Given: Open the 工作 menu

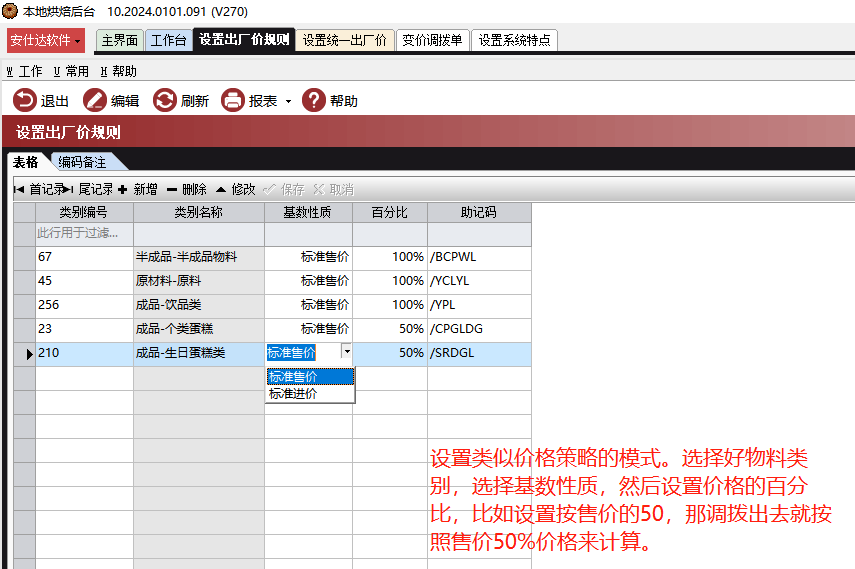Looking at the screenshot, I should coord(24,71).
